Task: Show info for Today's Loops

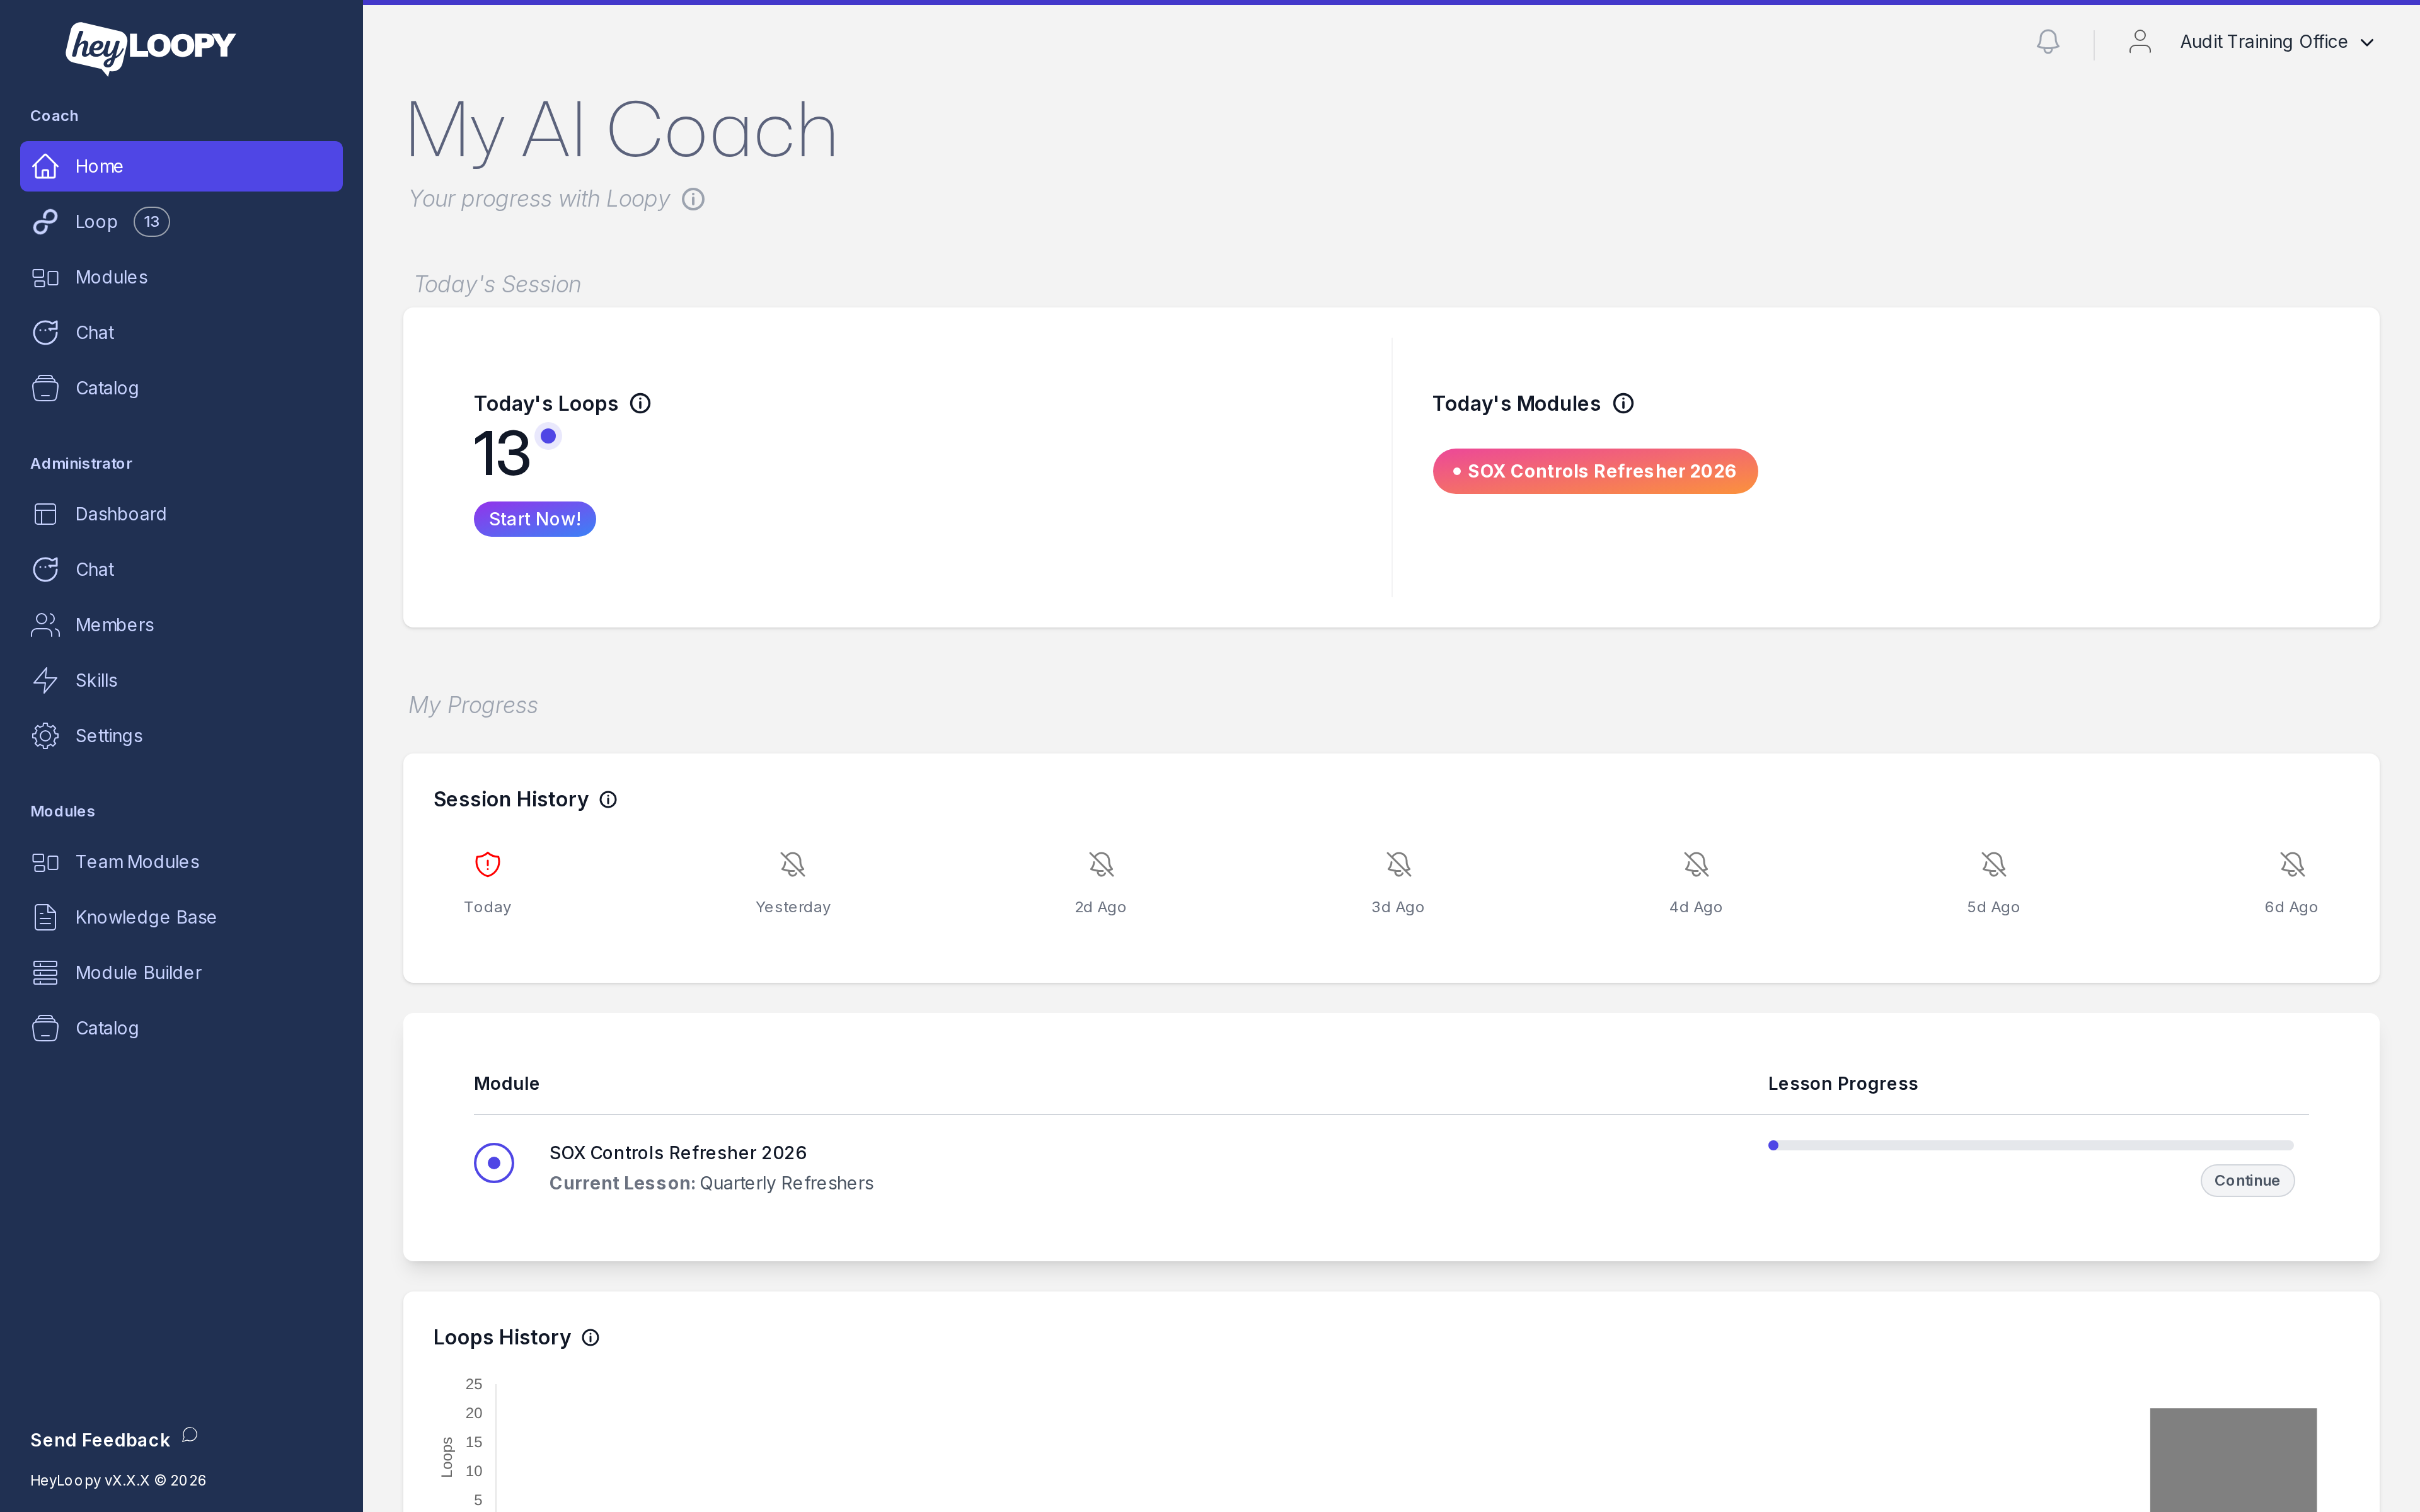Action: [640, 403]
